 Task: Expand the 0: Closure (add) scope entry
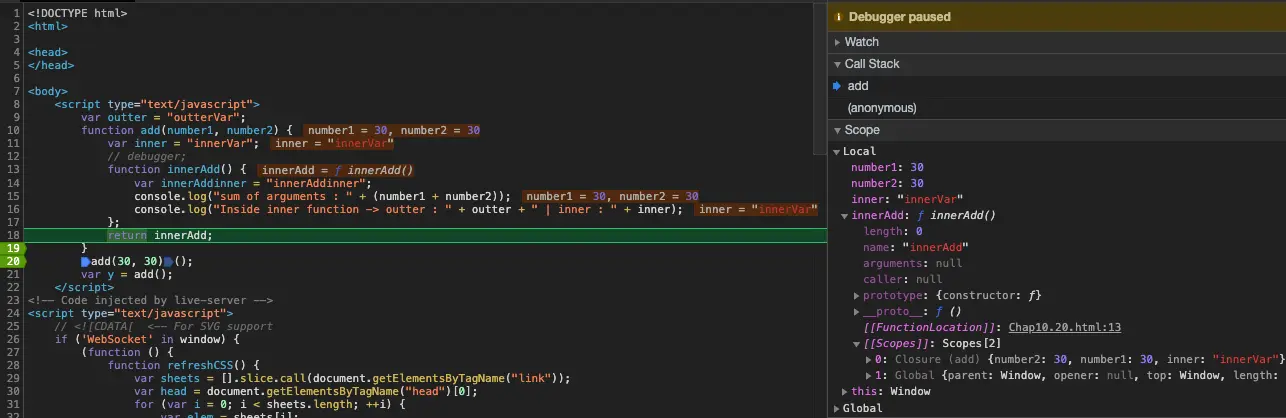coord(868,360)
